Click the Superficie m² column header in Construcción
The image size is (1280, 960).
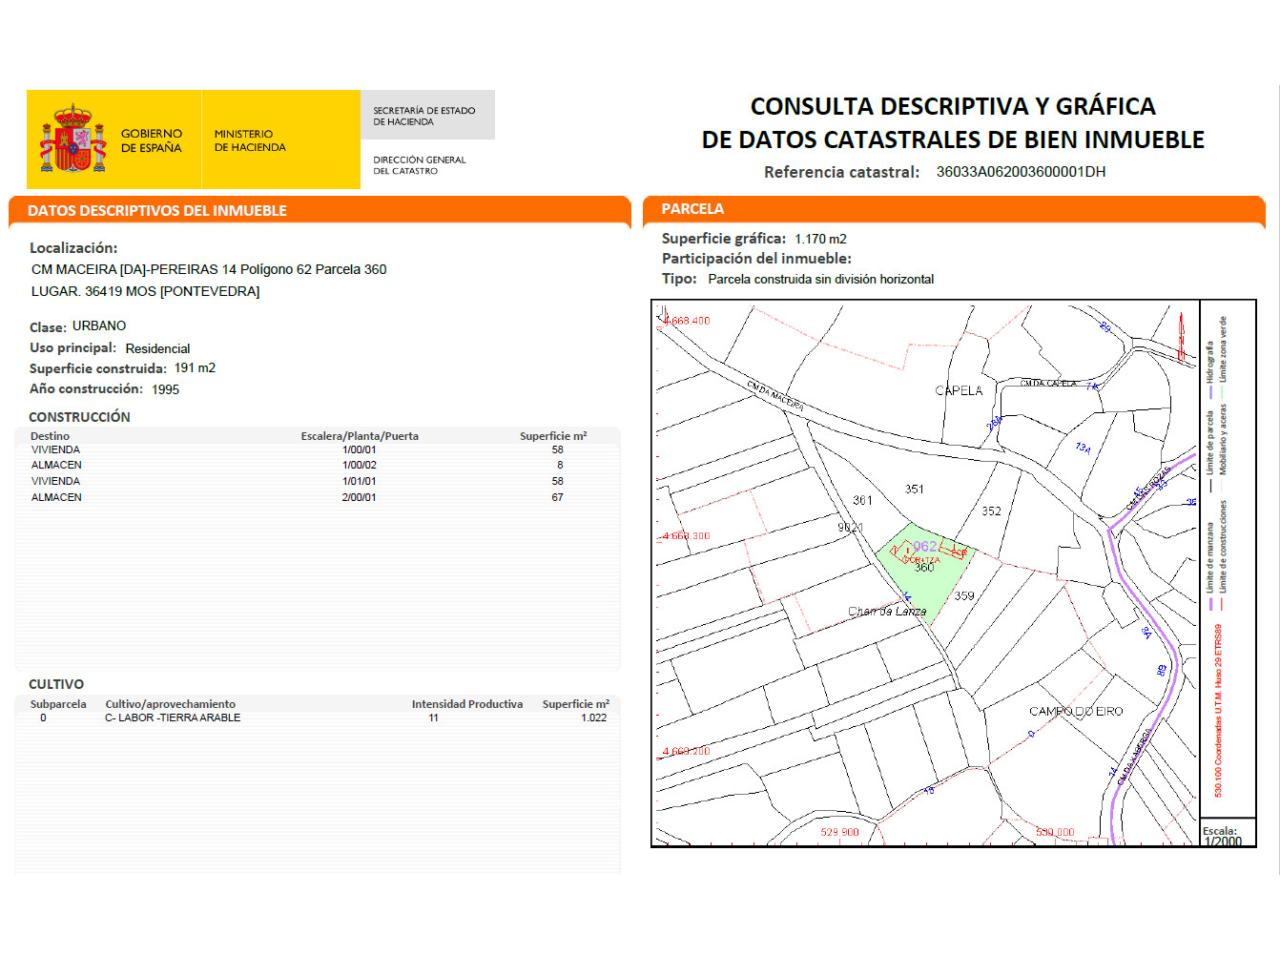tap(553, 436)
